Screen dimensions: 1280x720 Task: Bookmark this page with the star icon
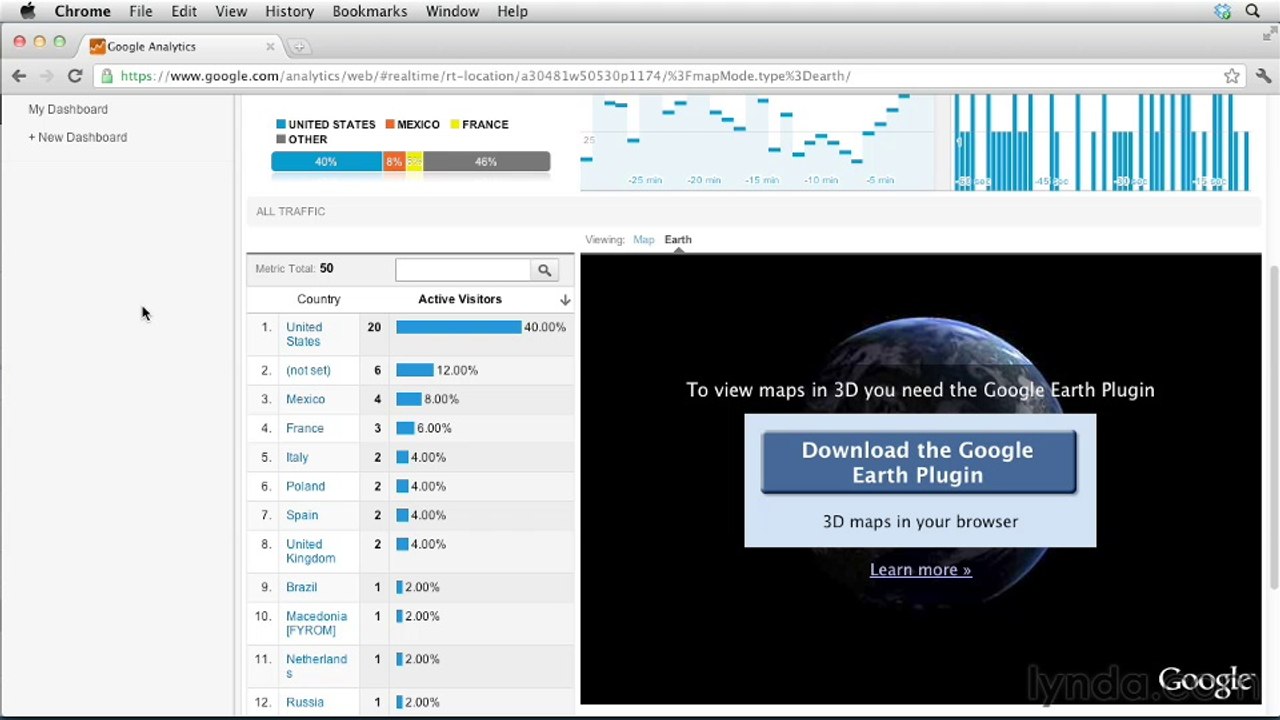pyautogui.click(x=1232, y=76)
